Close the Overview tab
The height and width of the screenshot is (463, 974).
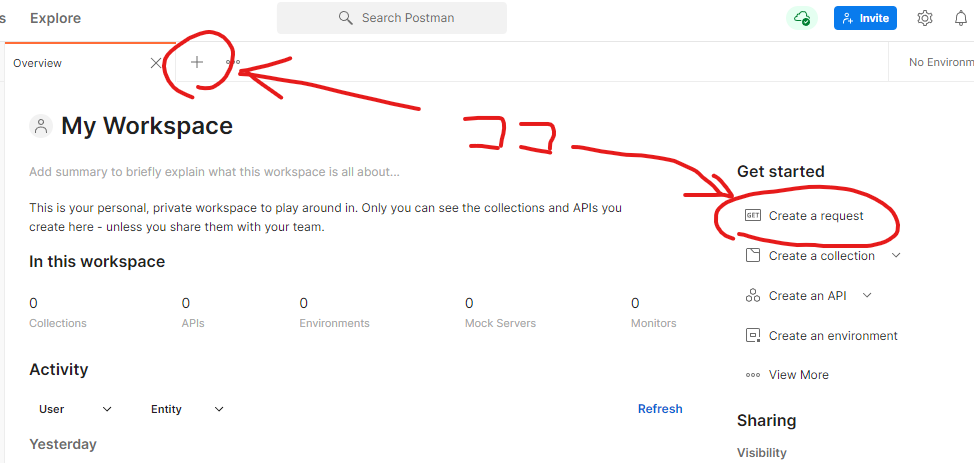[x=156, y=63]
